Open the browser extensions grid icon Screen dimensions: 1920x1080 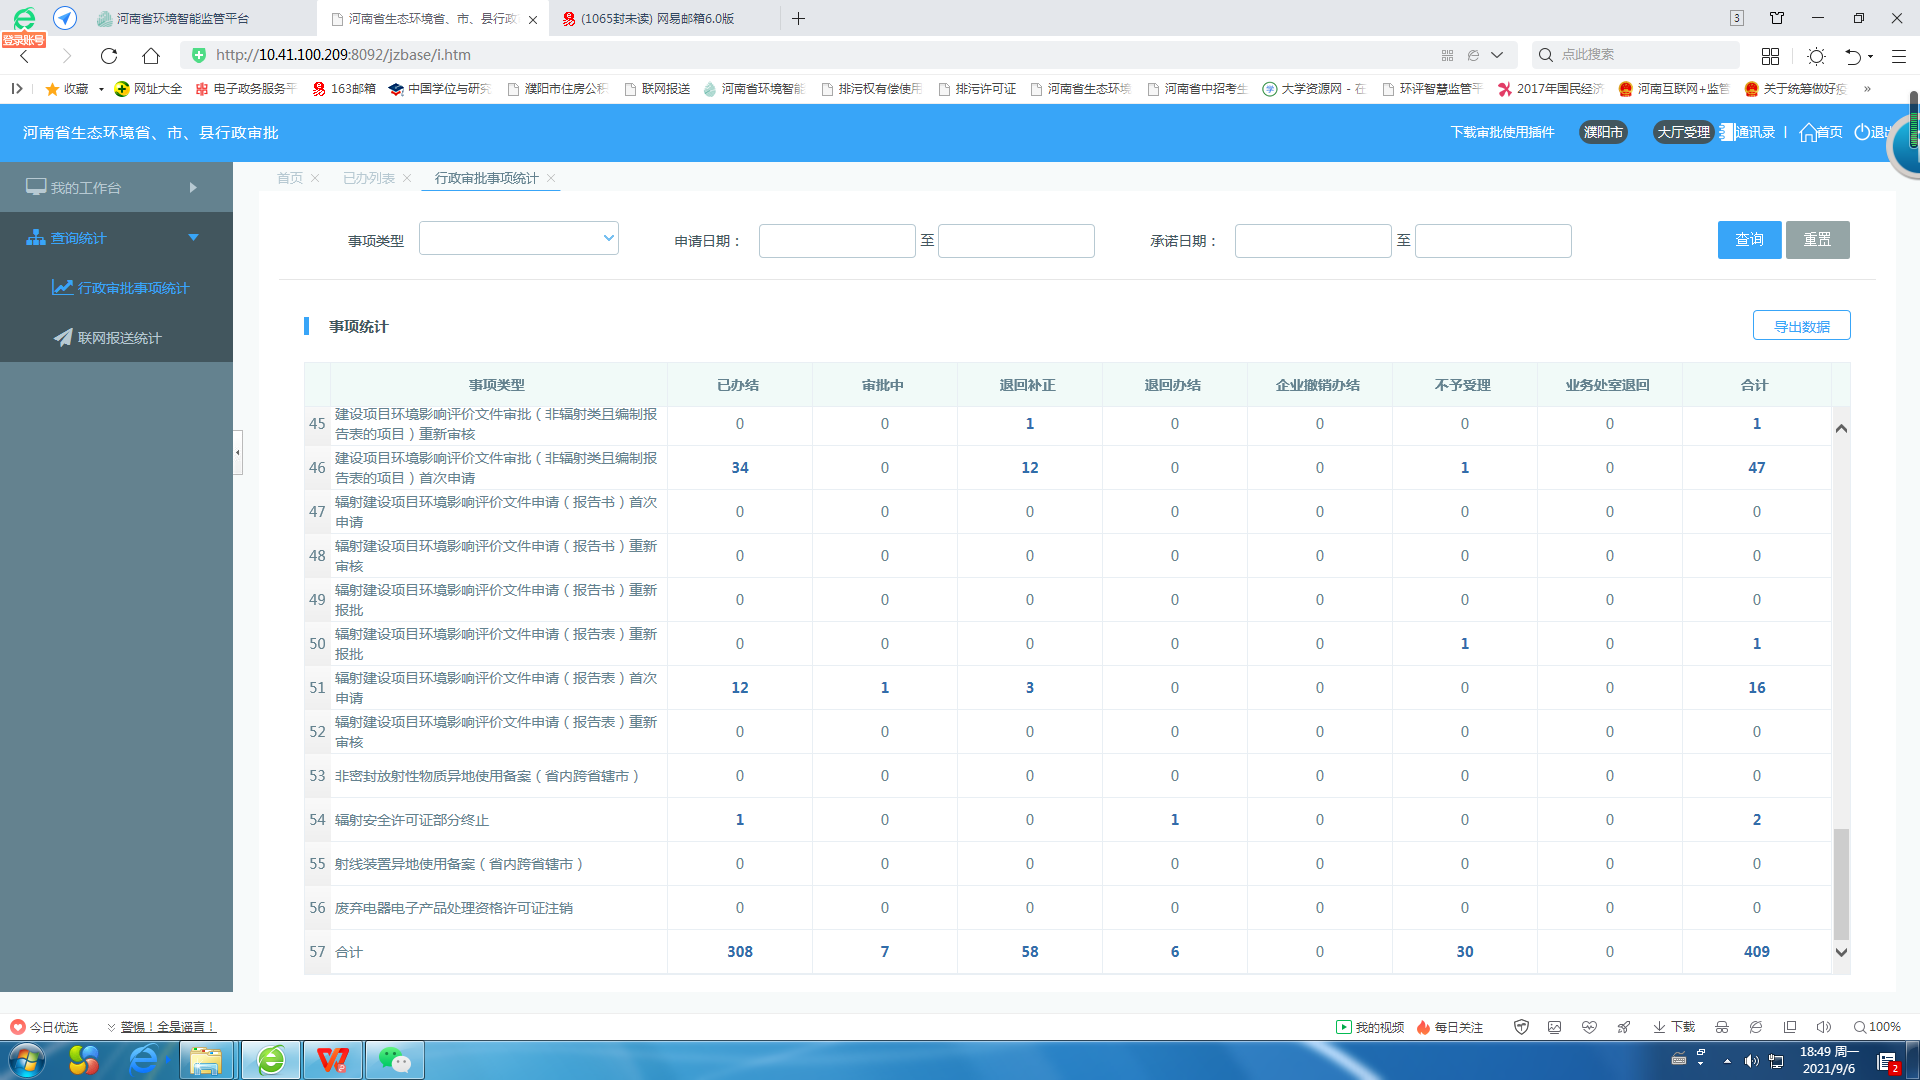click(x=1770, y=56)
